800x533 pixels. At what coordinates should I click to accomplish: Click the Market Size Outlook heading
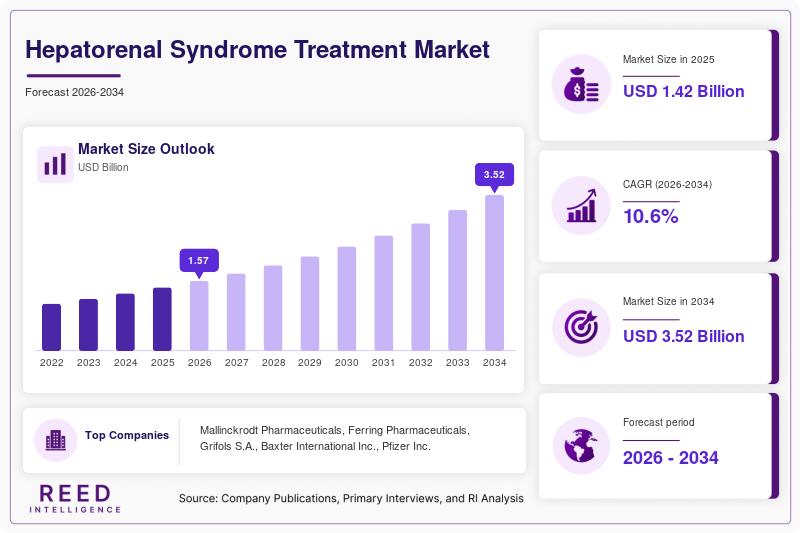tap(146, 149)
